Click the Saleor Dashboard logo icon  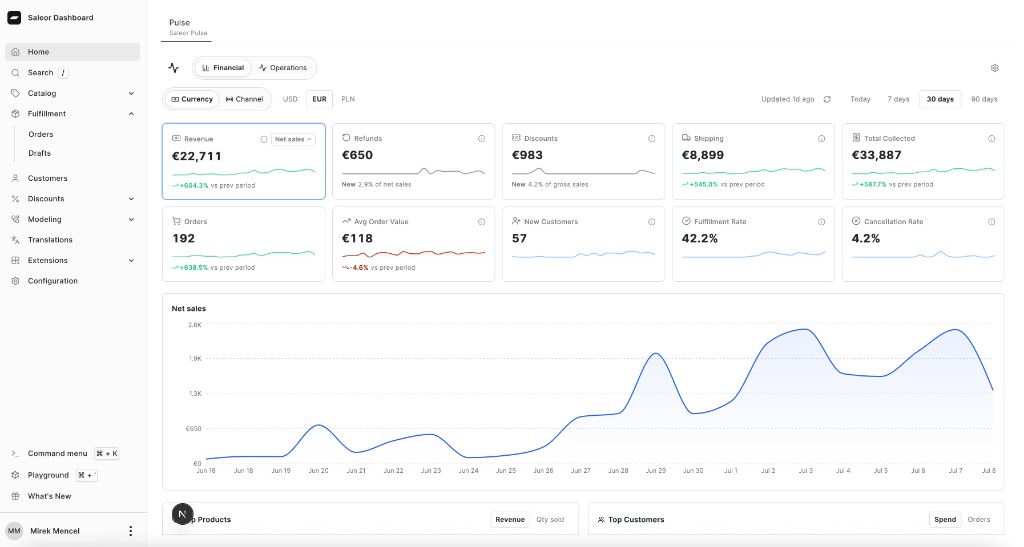(14, 18)
